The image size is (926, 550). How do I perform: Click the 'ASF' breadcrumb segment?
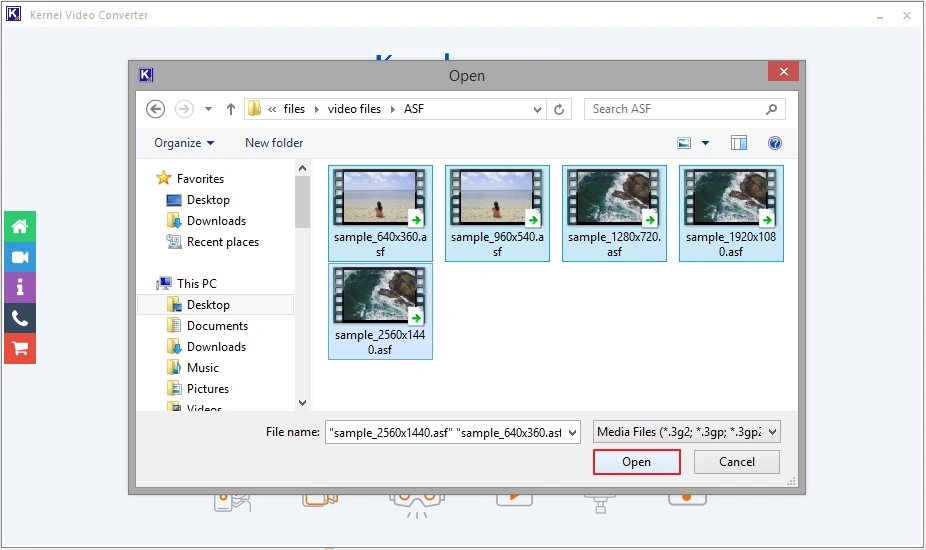[x=414, y=109]
